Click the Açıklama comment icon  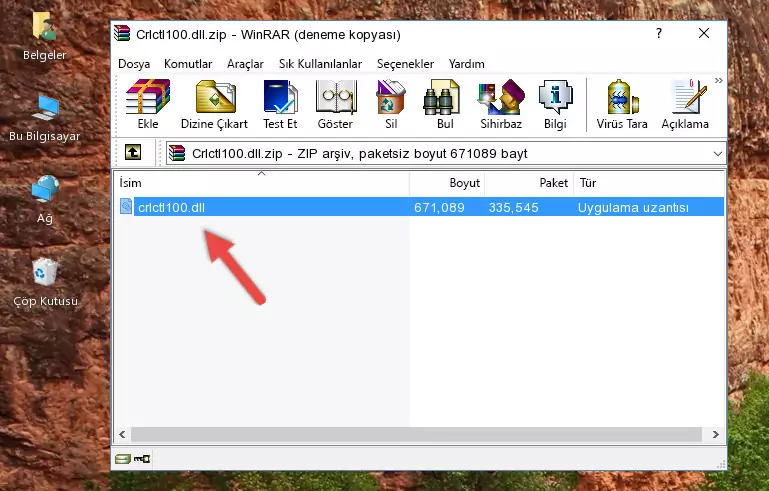[x=689, y=97]
